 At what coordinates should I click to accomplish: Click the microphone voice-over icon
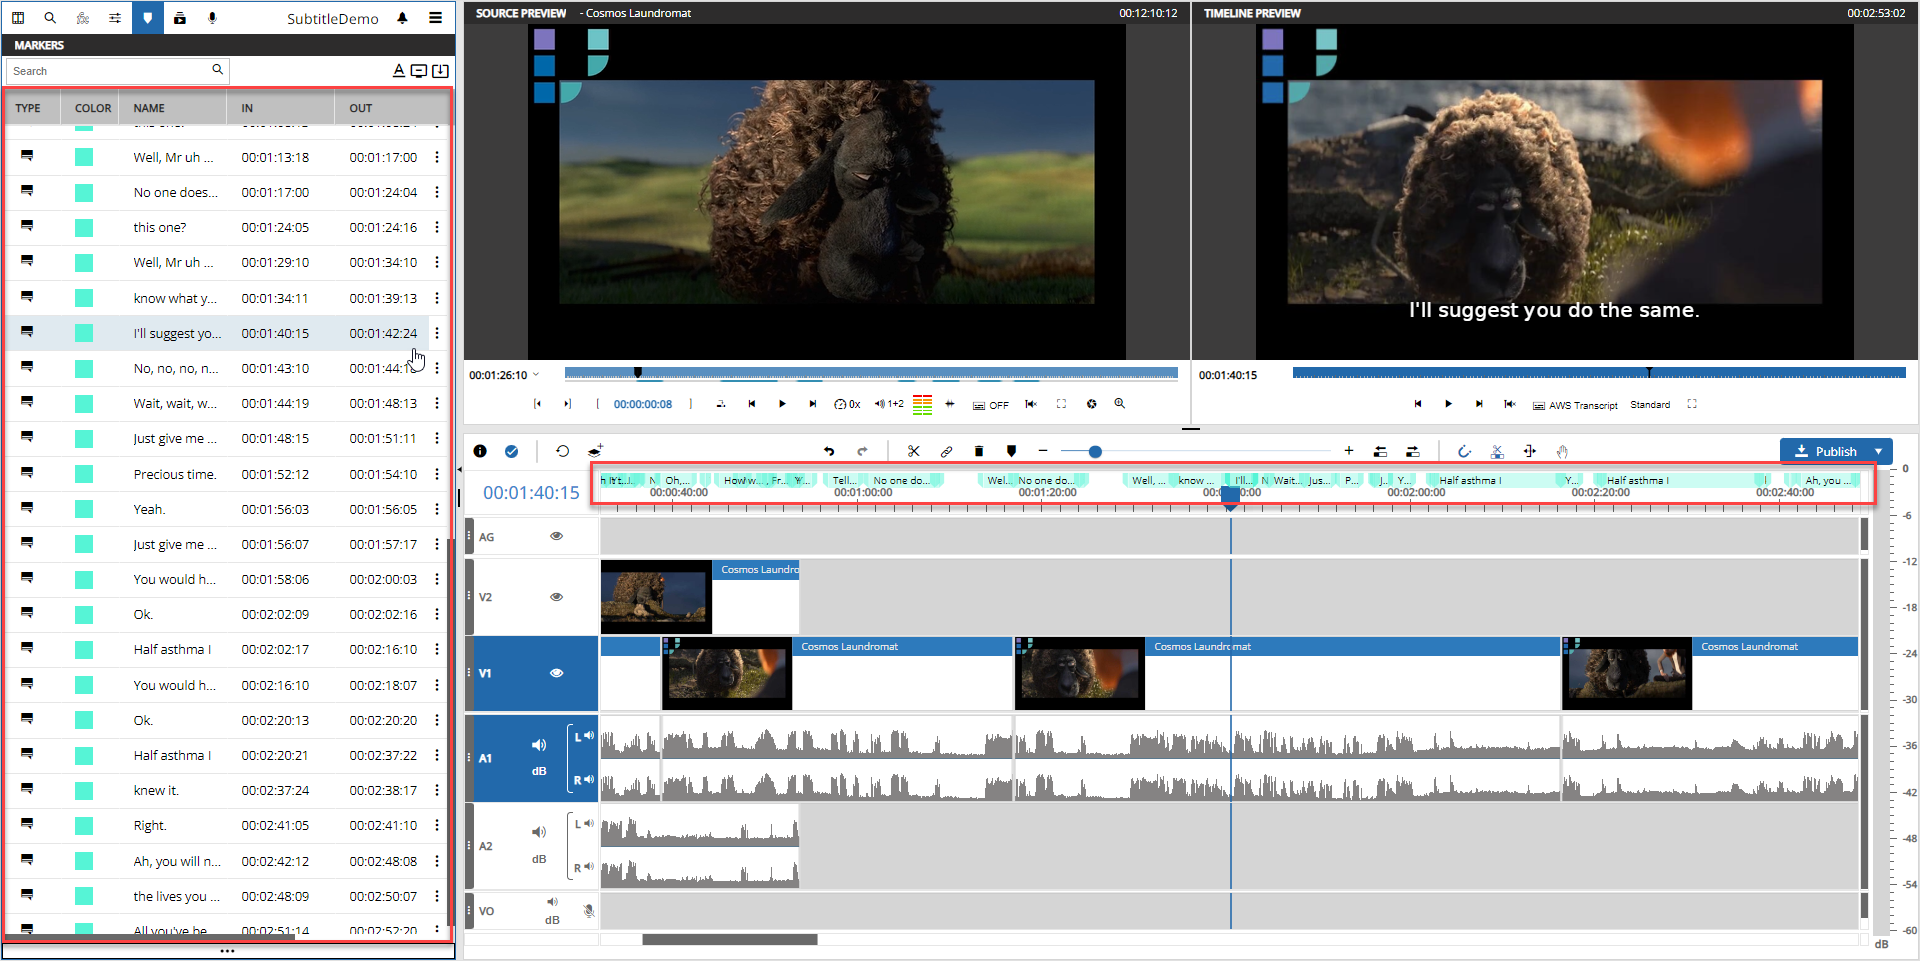tap(212, 18)
